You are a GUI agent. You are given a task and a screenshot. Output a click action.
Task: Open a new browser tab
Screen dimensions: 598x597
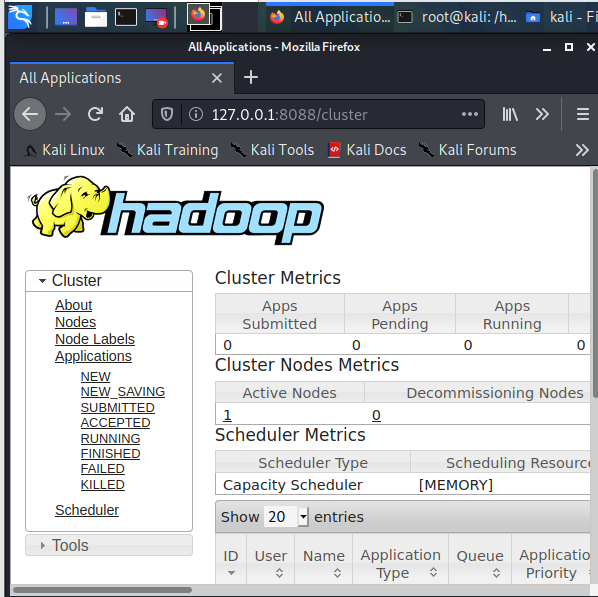click(251, 77)
